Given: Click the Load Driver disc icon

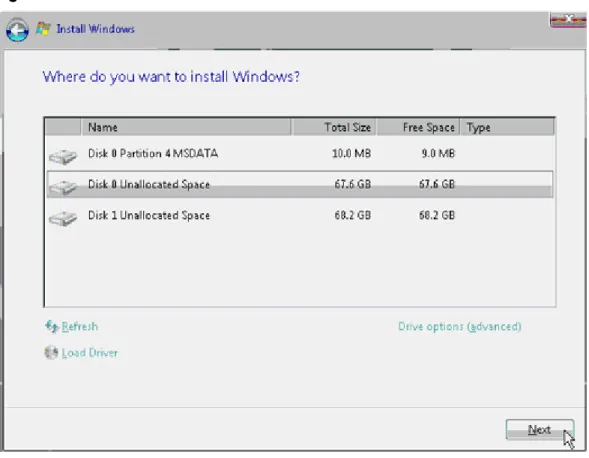Looking at the screenshot, I should 51,352.
